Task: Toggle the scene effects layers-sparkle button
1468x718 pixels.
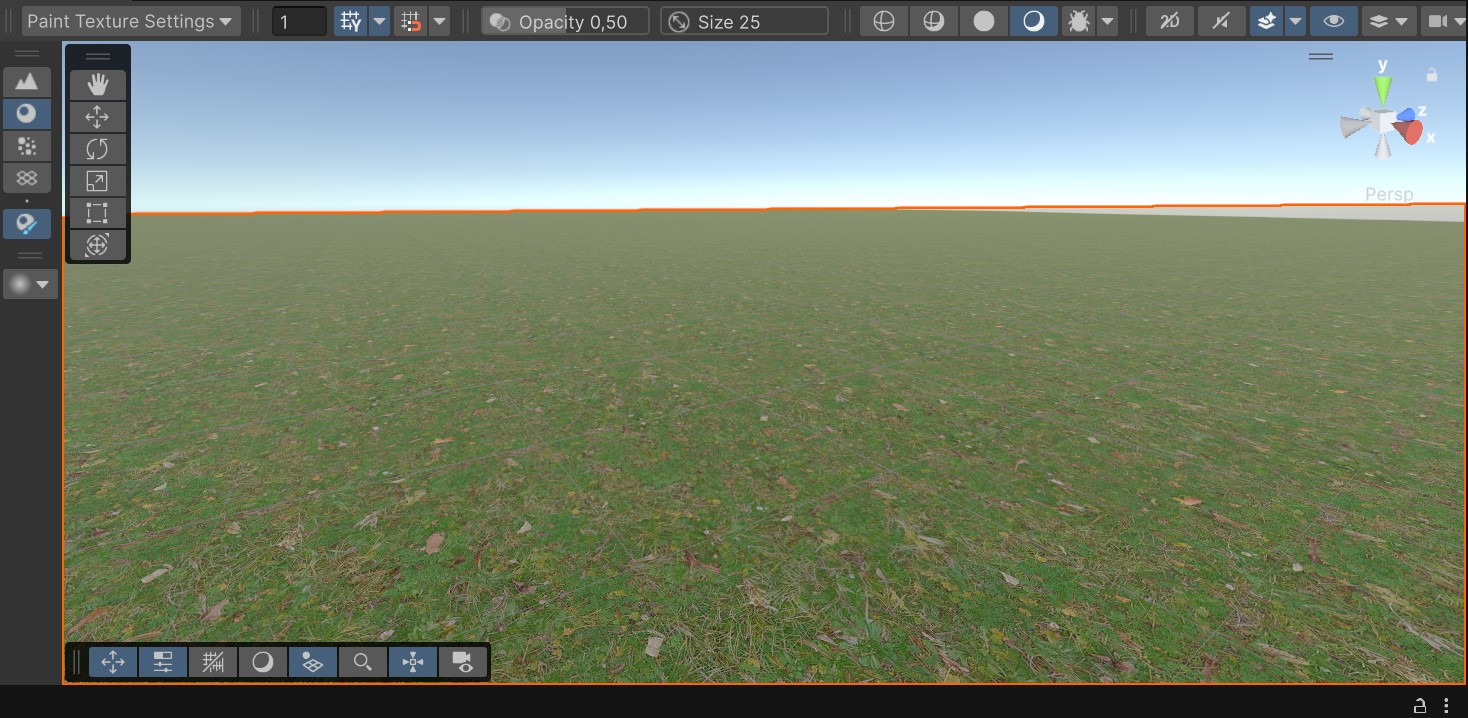Action: click(x=1266, y=21)
